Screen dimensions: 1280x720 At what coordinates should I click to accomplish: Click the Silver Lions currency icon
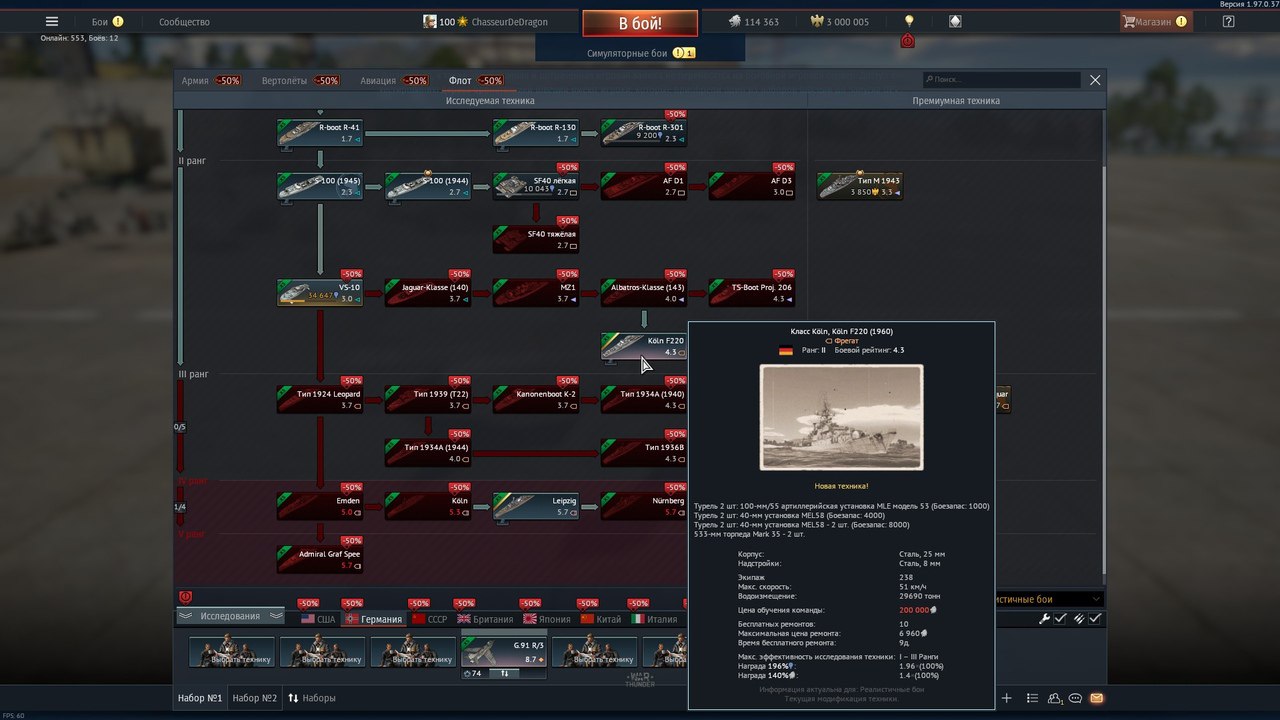point(733,21)
